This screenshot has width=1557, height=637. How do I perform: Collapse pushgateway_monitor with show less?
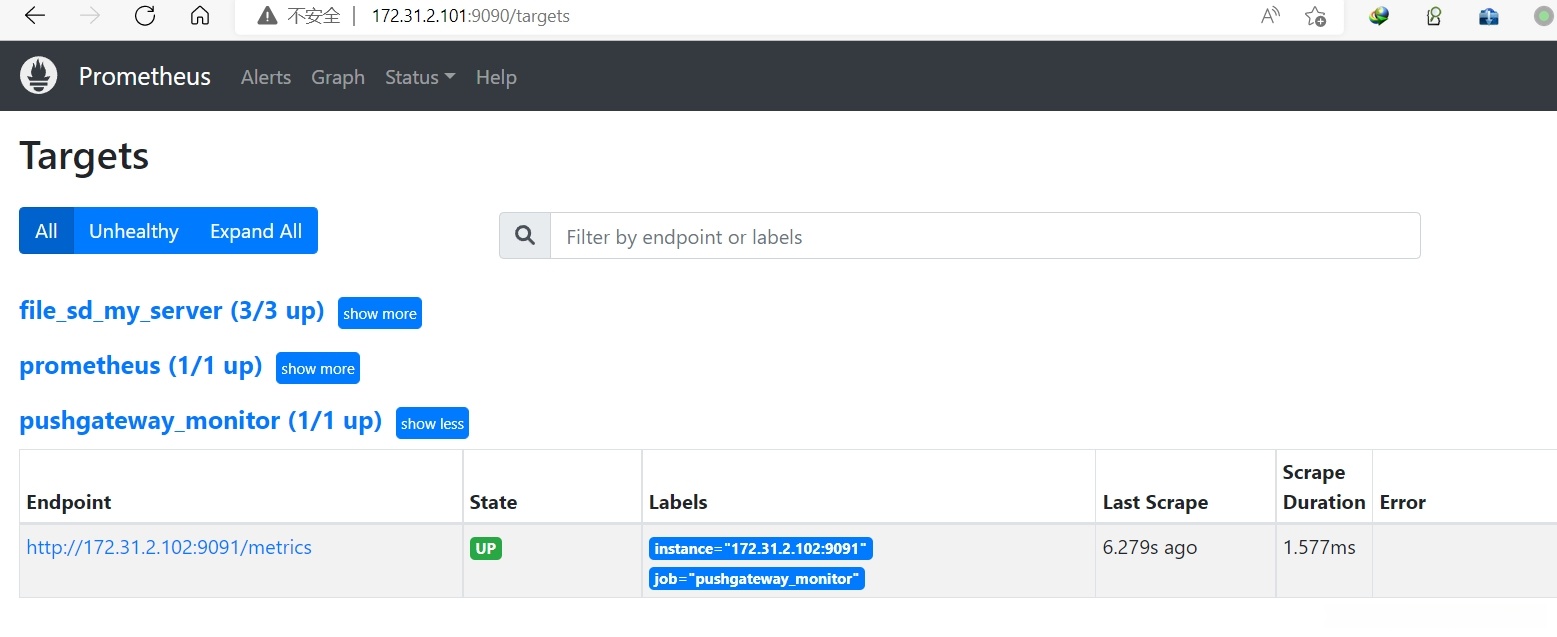[432, 423]
